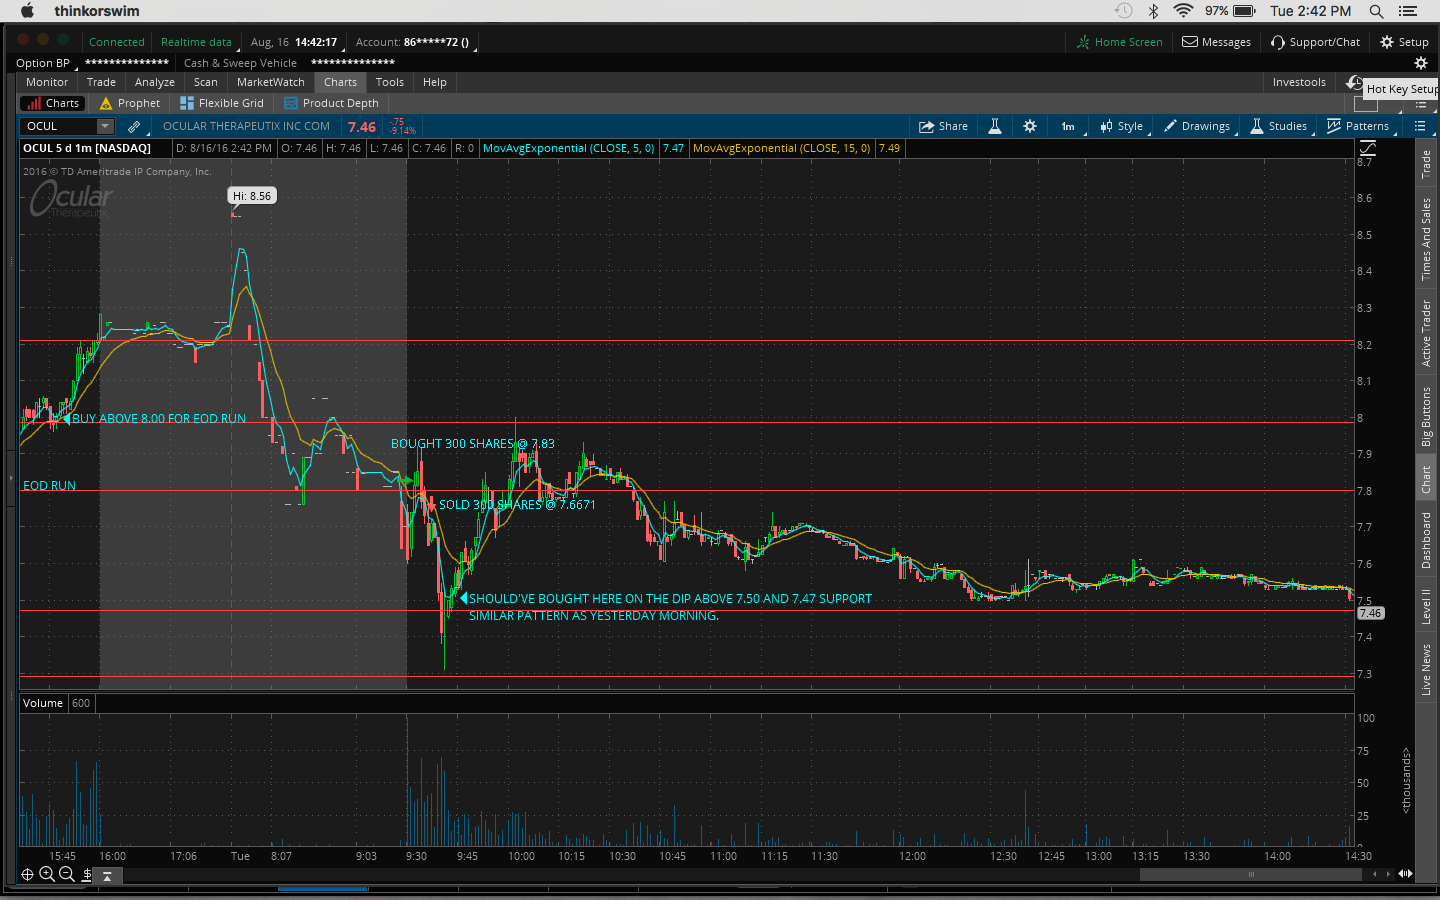Open the Investools tab
Screen dimensions: 1440x900
(1299, 82)
